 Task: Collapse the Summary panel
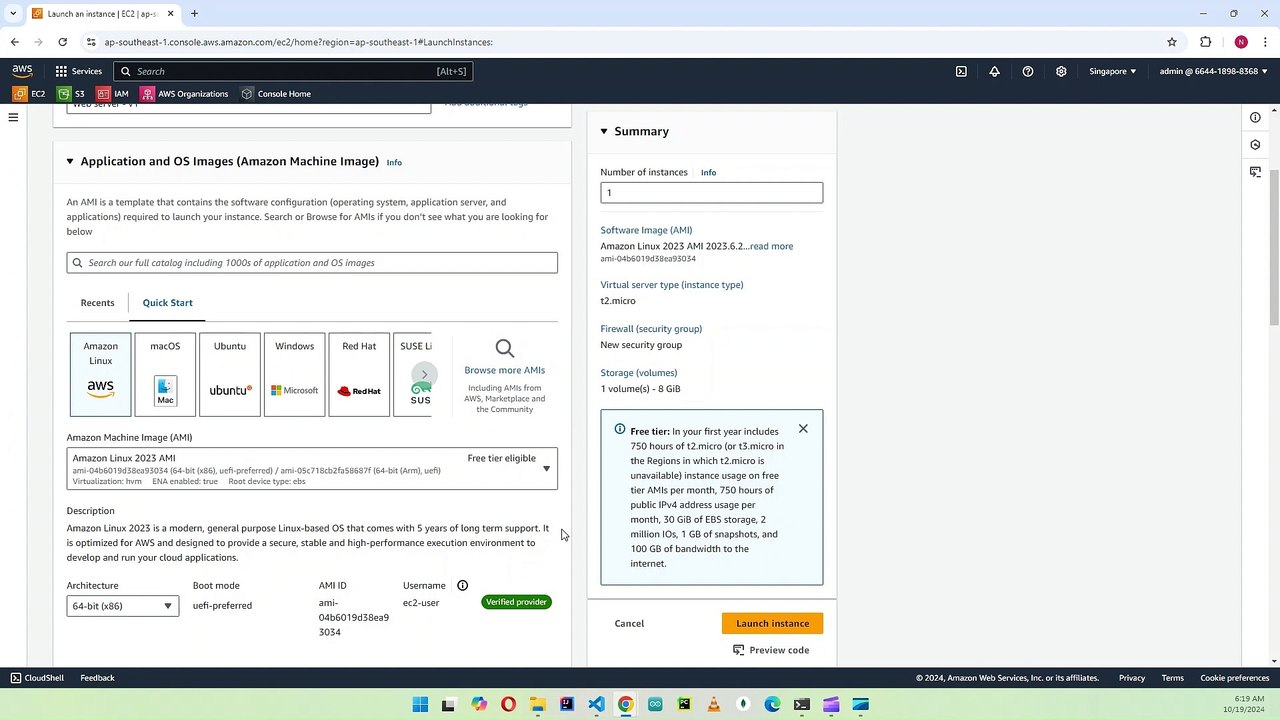604,131
